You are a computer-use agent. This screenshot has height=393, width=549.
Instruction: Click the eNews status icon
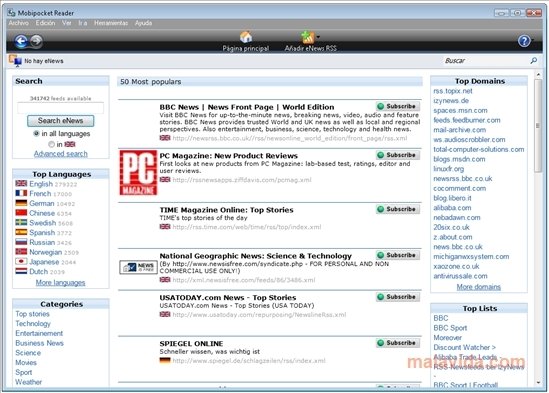15,61
